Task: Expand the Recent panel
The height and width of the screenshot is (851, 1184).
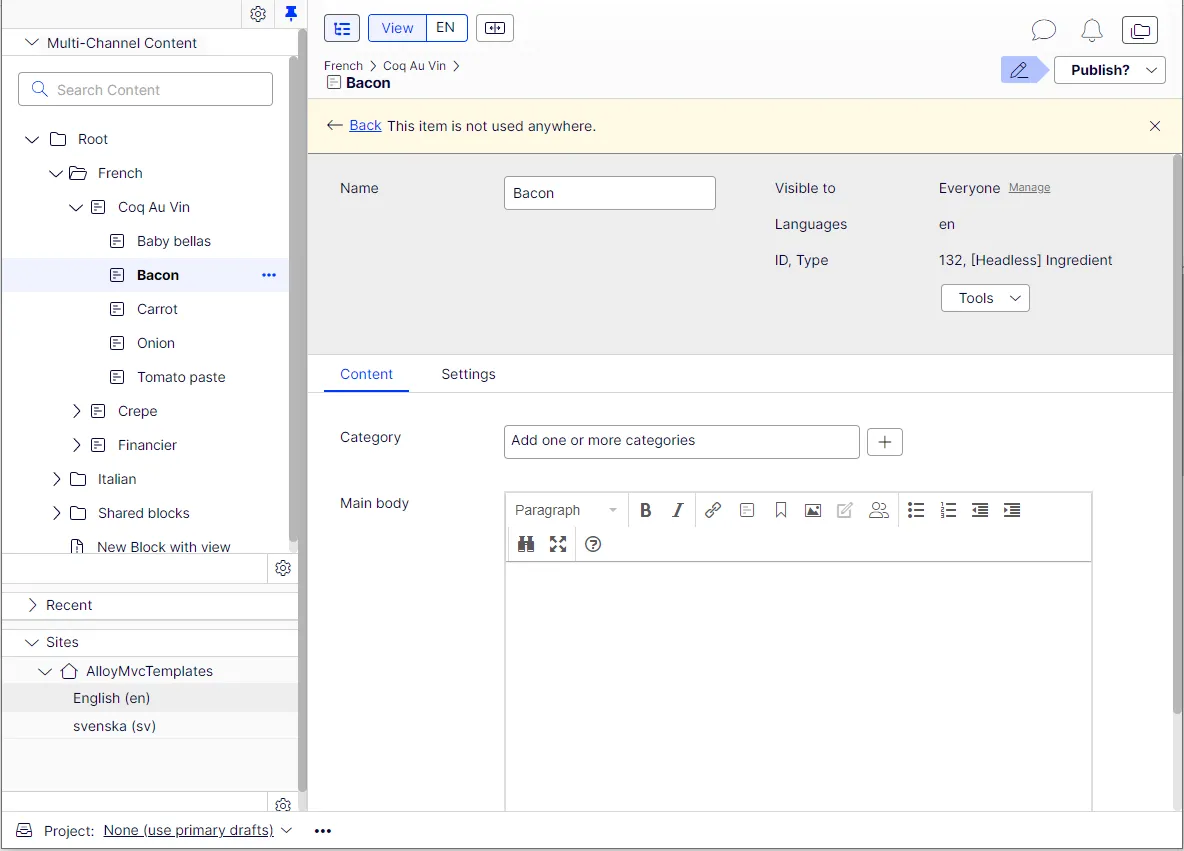Action: pyautogui.click(x=32, y=605)
